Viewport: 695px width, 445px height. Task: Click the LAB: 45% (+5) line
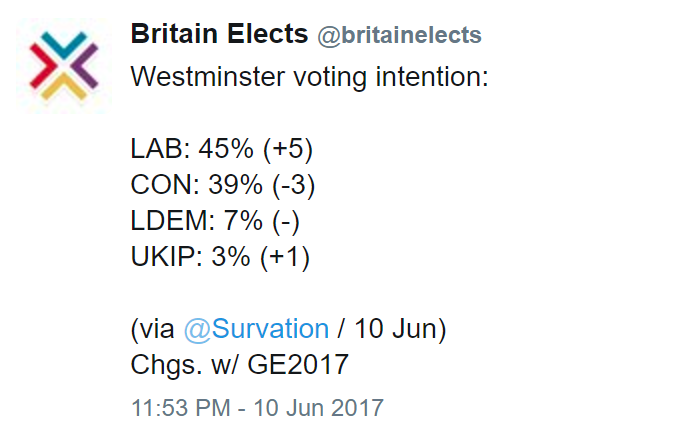coord(222,148)
